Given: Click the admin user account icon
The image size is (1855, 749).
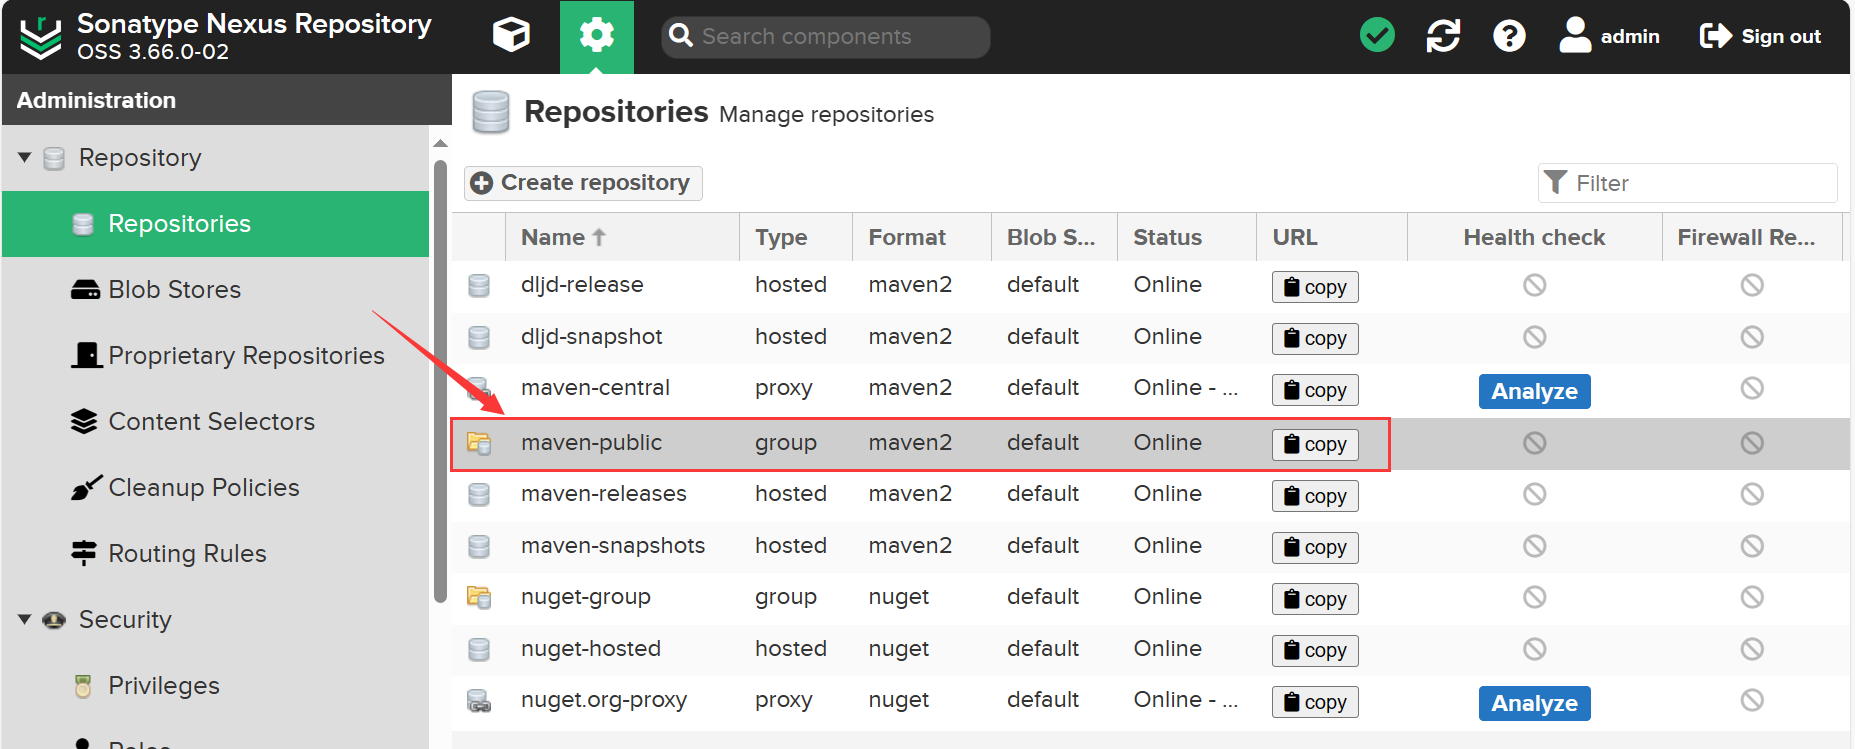Looking at the screenshot, I should (1575, 36).
